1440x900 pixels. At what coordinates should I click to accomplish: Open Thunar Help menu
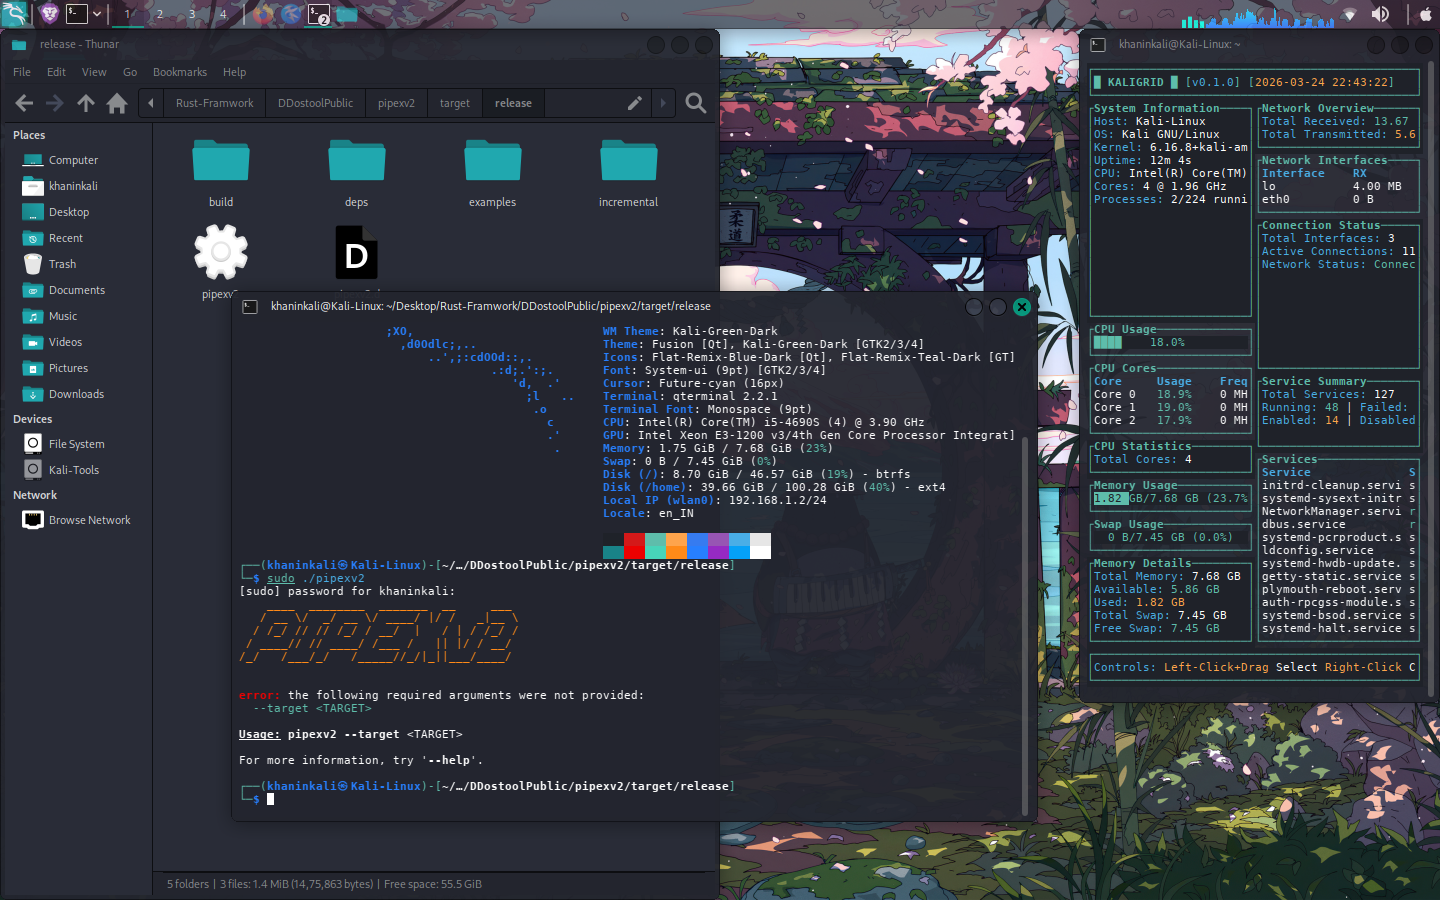(234, 72)
